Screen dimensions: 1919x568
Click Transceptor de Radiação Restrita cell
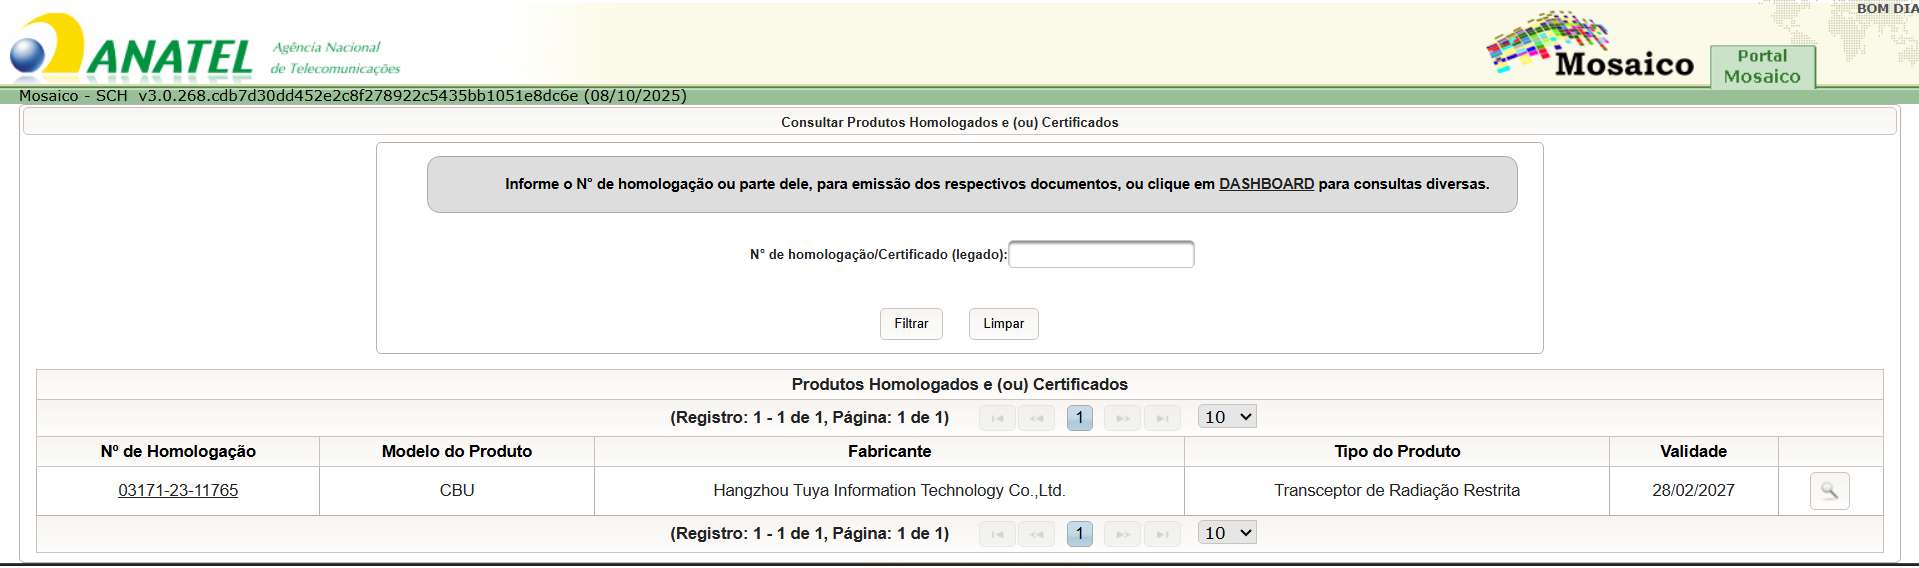[x=1397, y=491]
